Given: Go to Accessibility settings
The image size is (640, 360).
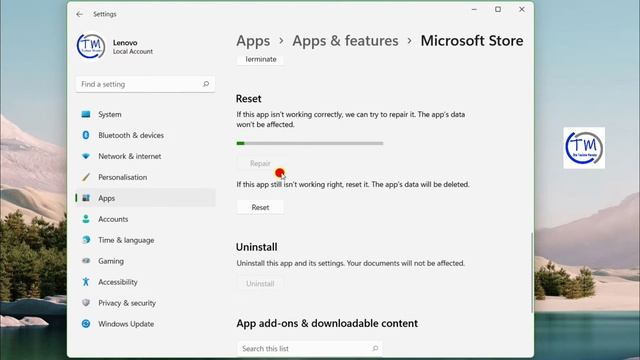Looking at the screenshot, I should click(145, 282).
